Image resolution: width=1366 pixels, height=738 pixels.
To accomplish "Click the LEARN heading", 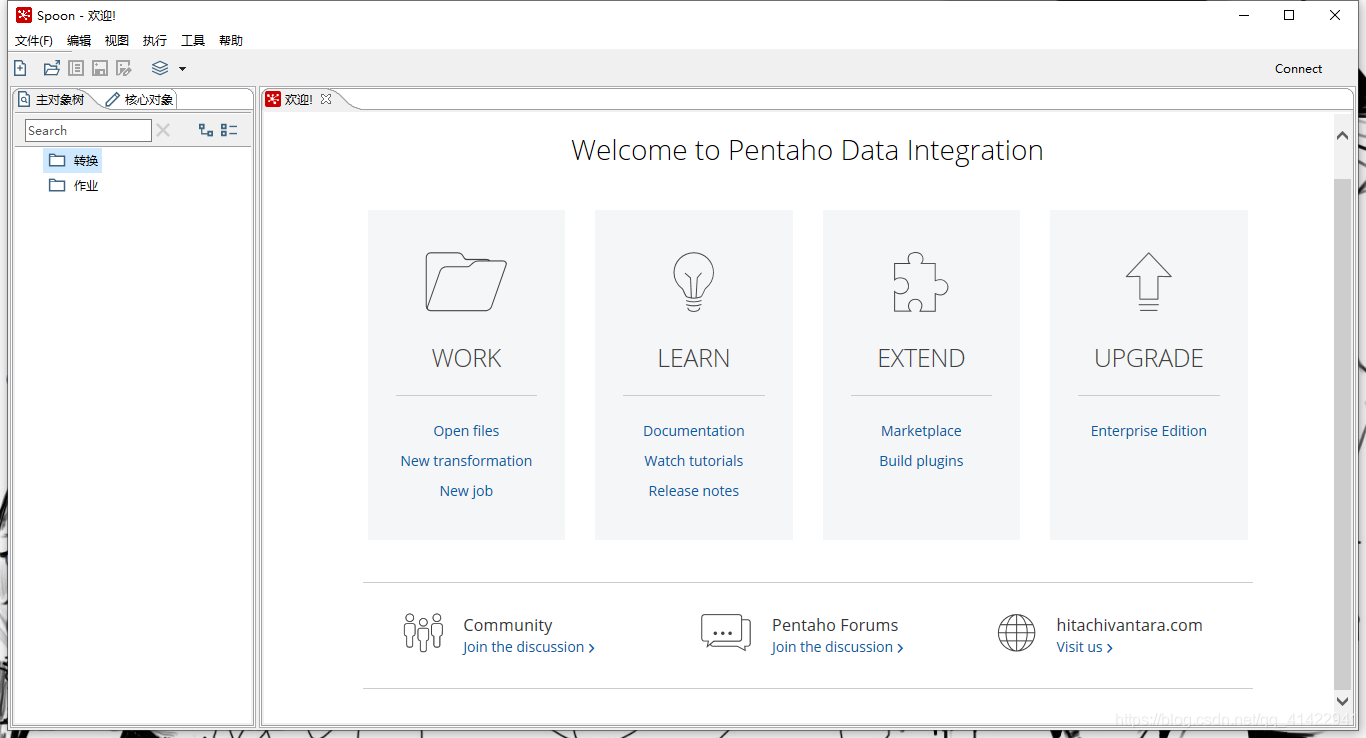I will click(694, 358).
